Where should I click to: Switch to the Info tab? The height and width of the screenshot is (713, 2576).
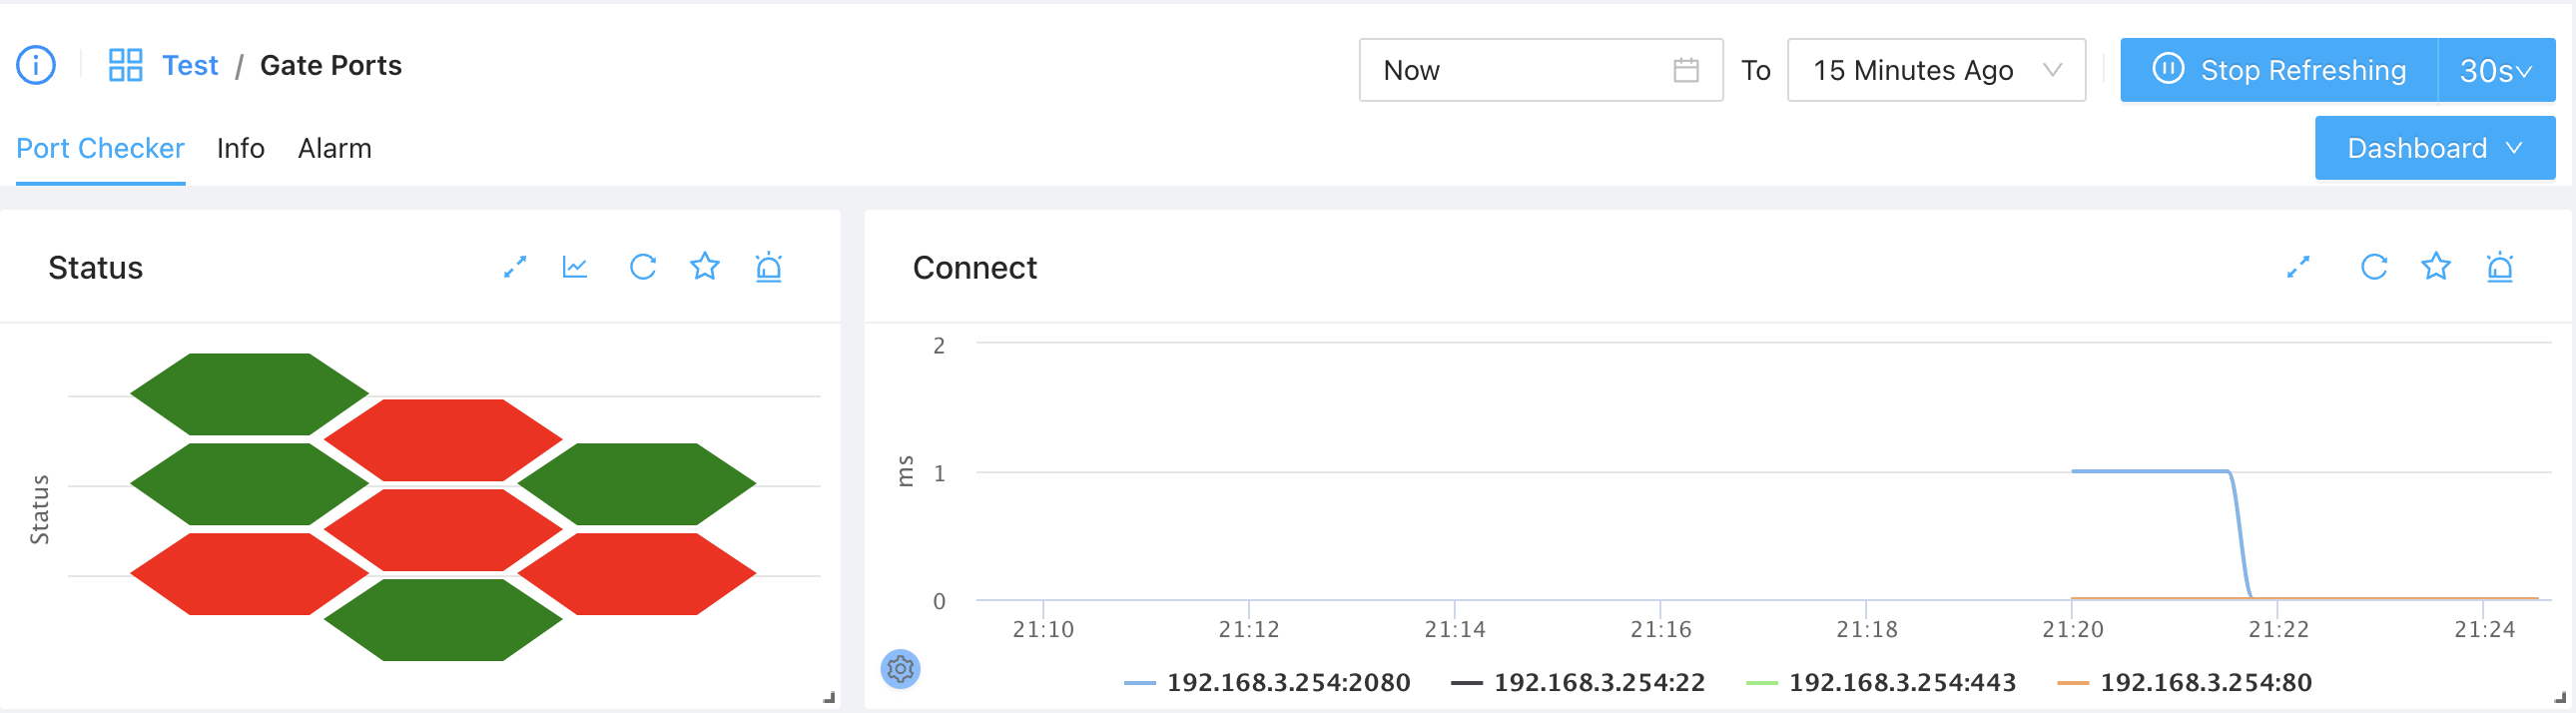coord(241,149)
